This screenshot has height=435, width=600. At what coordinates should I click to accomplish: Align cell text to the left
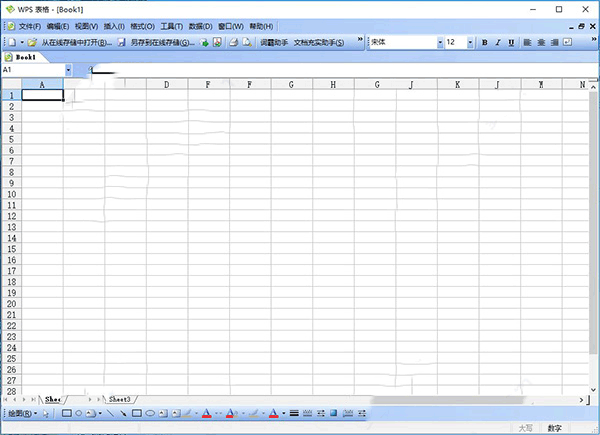click(527, 42)
